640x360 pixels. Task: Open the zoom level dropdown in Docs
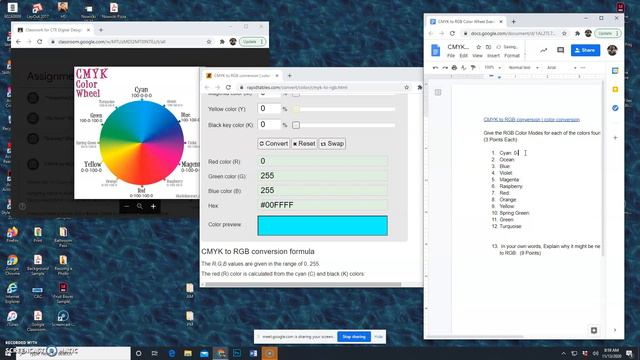(493, 68)
